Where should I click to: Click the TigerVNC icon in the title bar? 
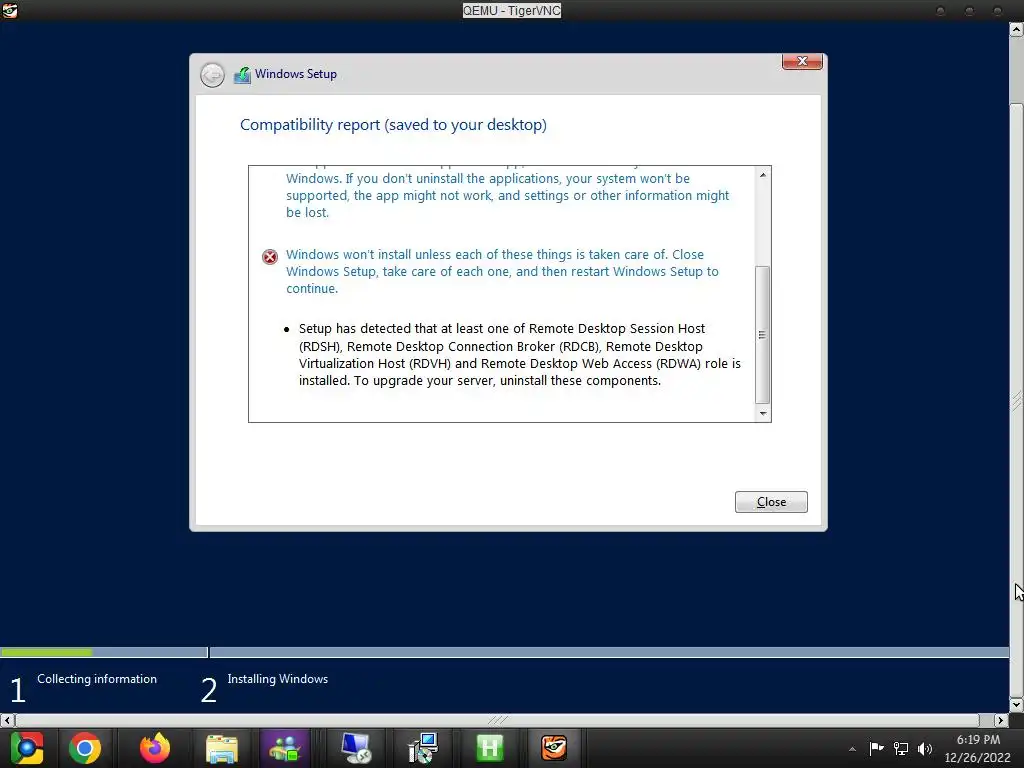(10, 10)
